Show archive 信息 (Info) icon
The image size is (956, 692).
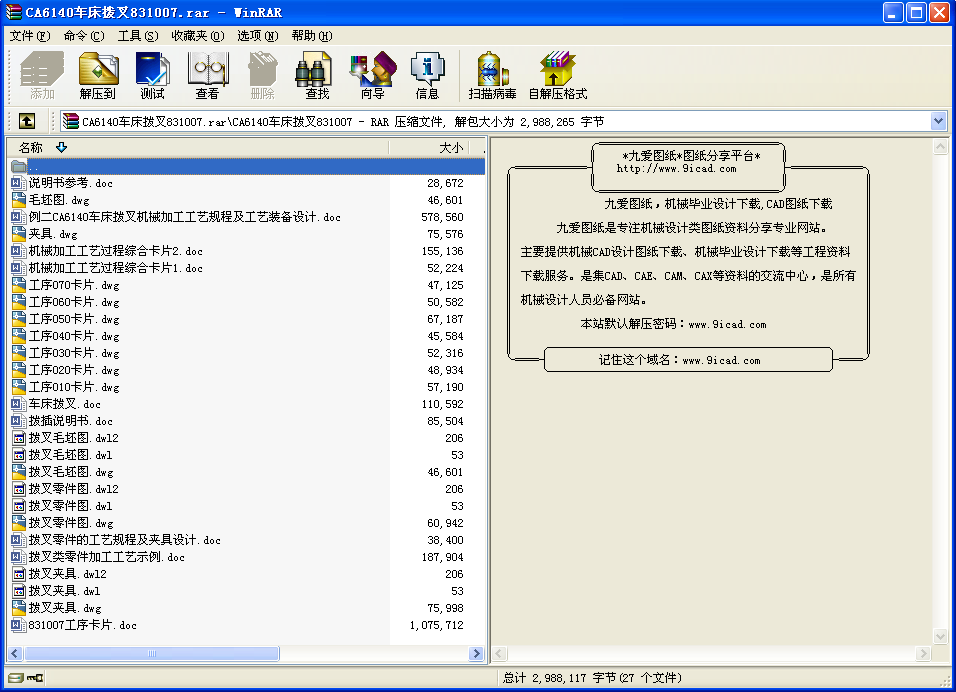[427, 76]
